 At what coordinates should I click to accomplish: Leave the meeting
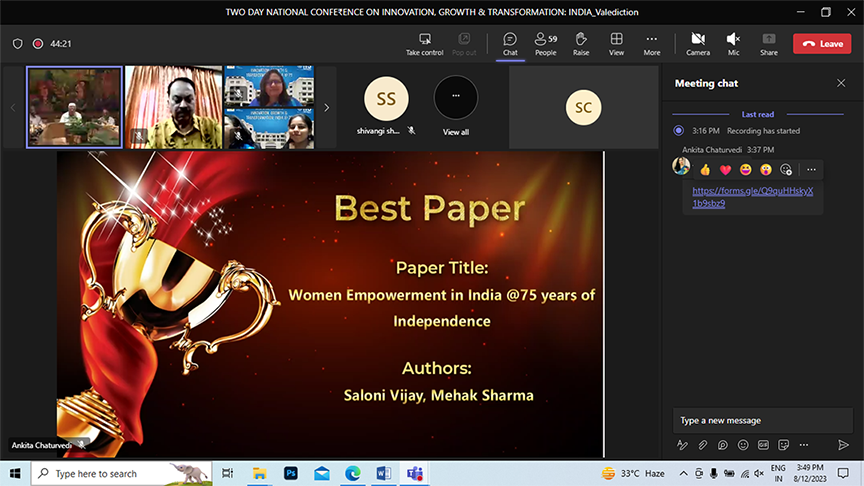(822, 44)
